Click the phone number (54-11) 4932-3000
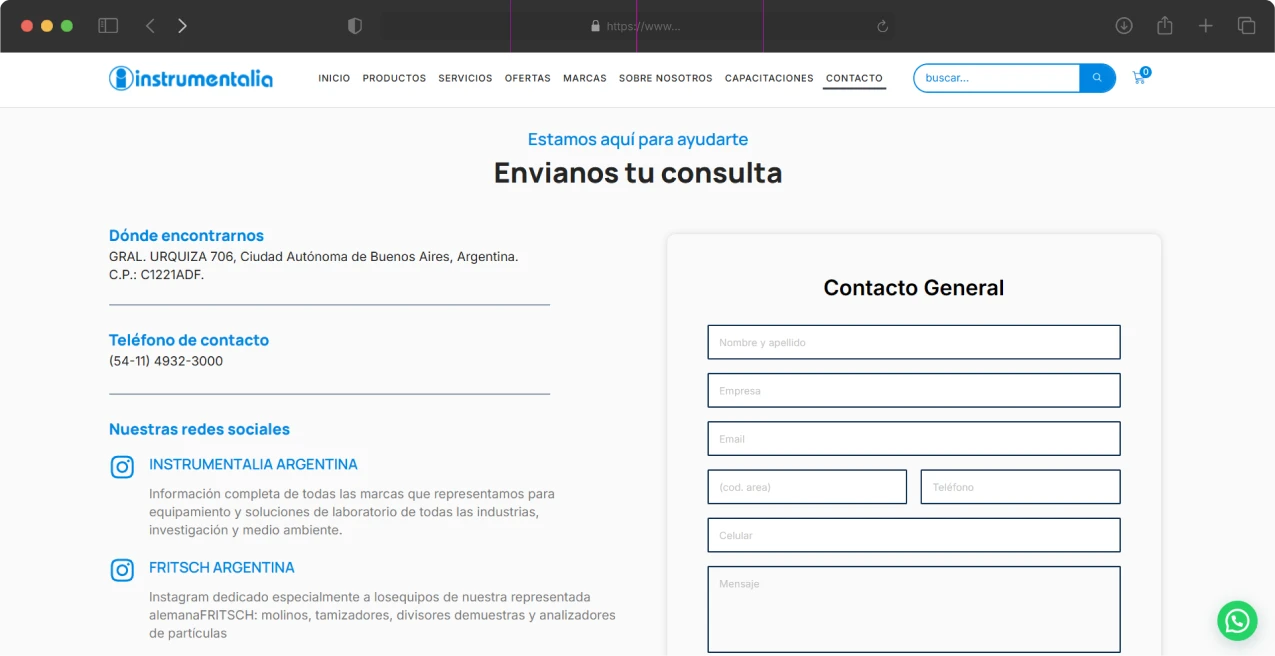Viewport: 1275px width, 656px height. (166, 361)
